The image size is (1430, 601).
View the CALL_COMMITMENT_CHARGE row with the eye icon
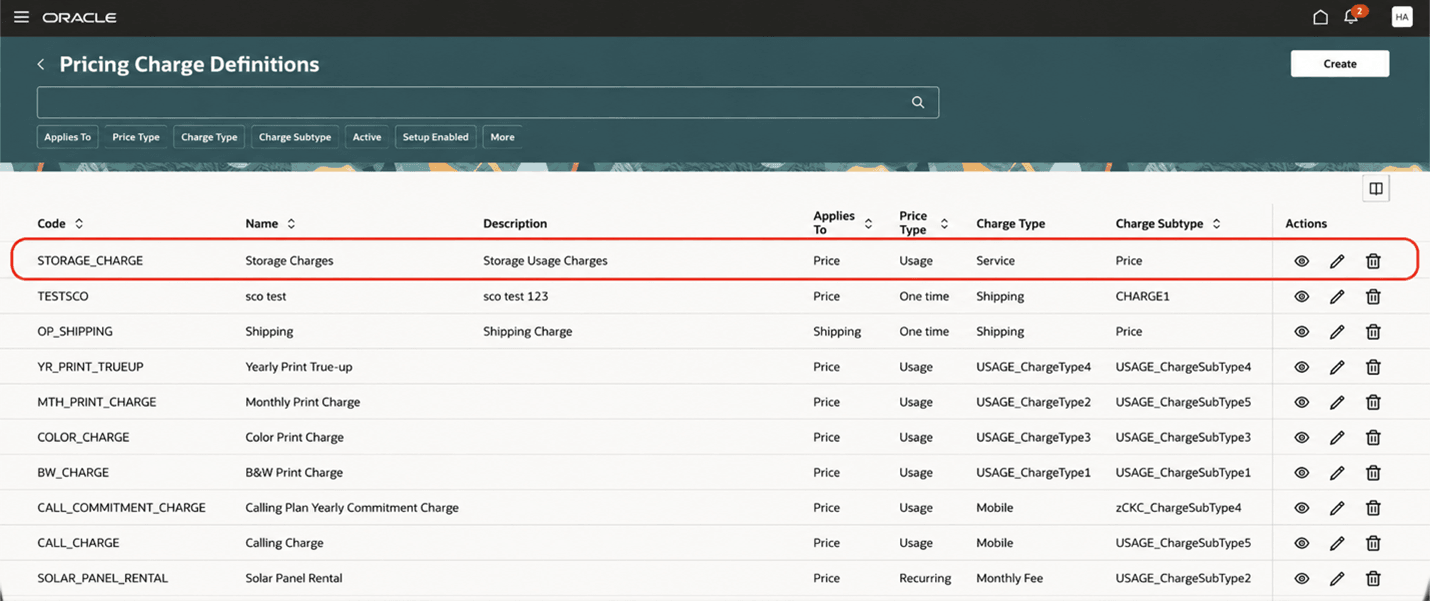click(x=1301, y=508)
